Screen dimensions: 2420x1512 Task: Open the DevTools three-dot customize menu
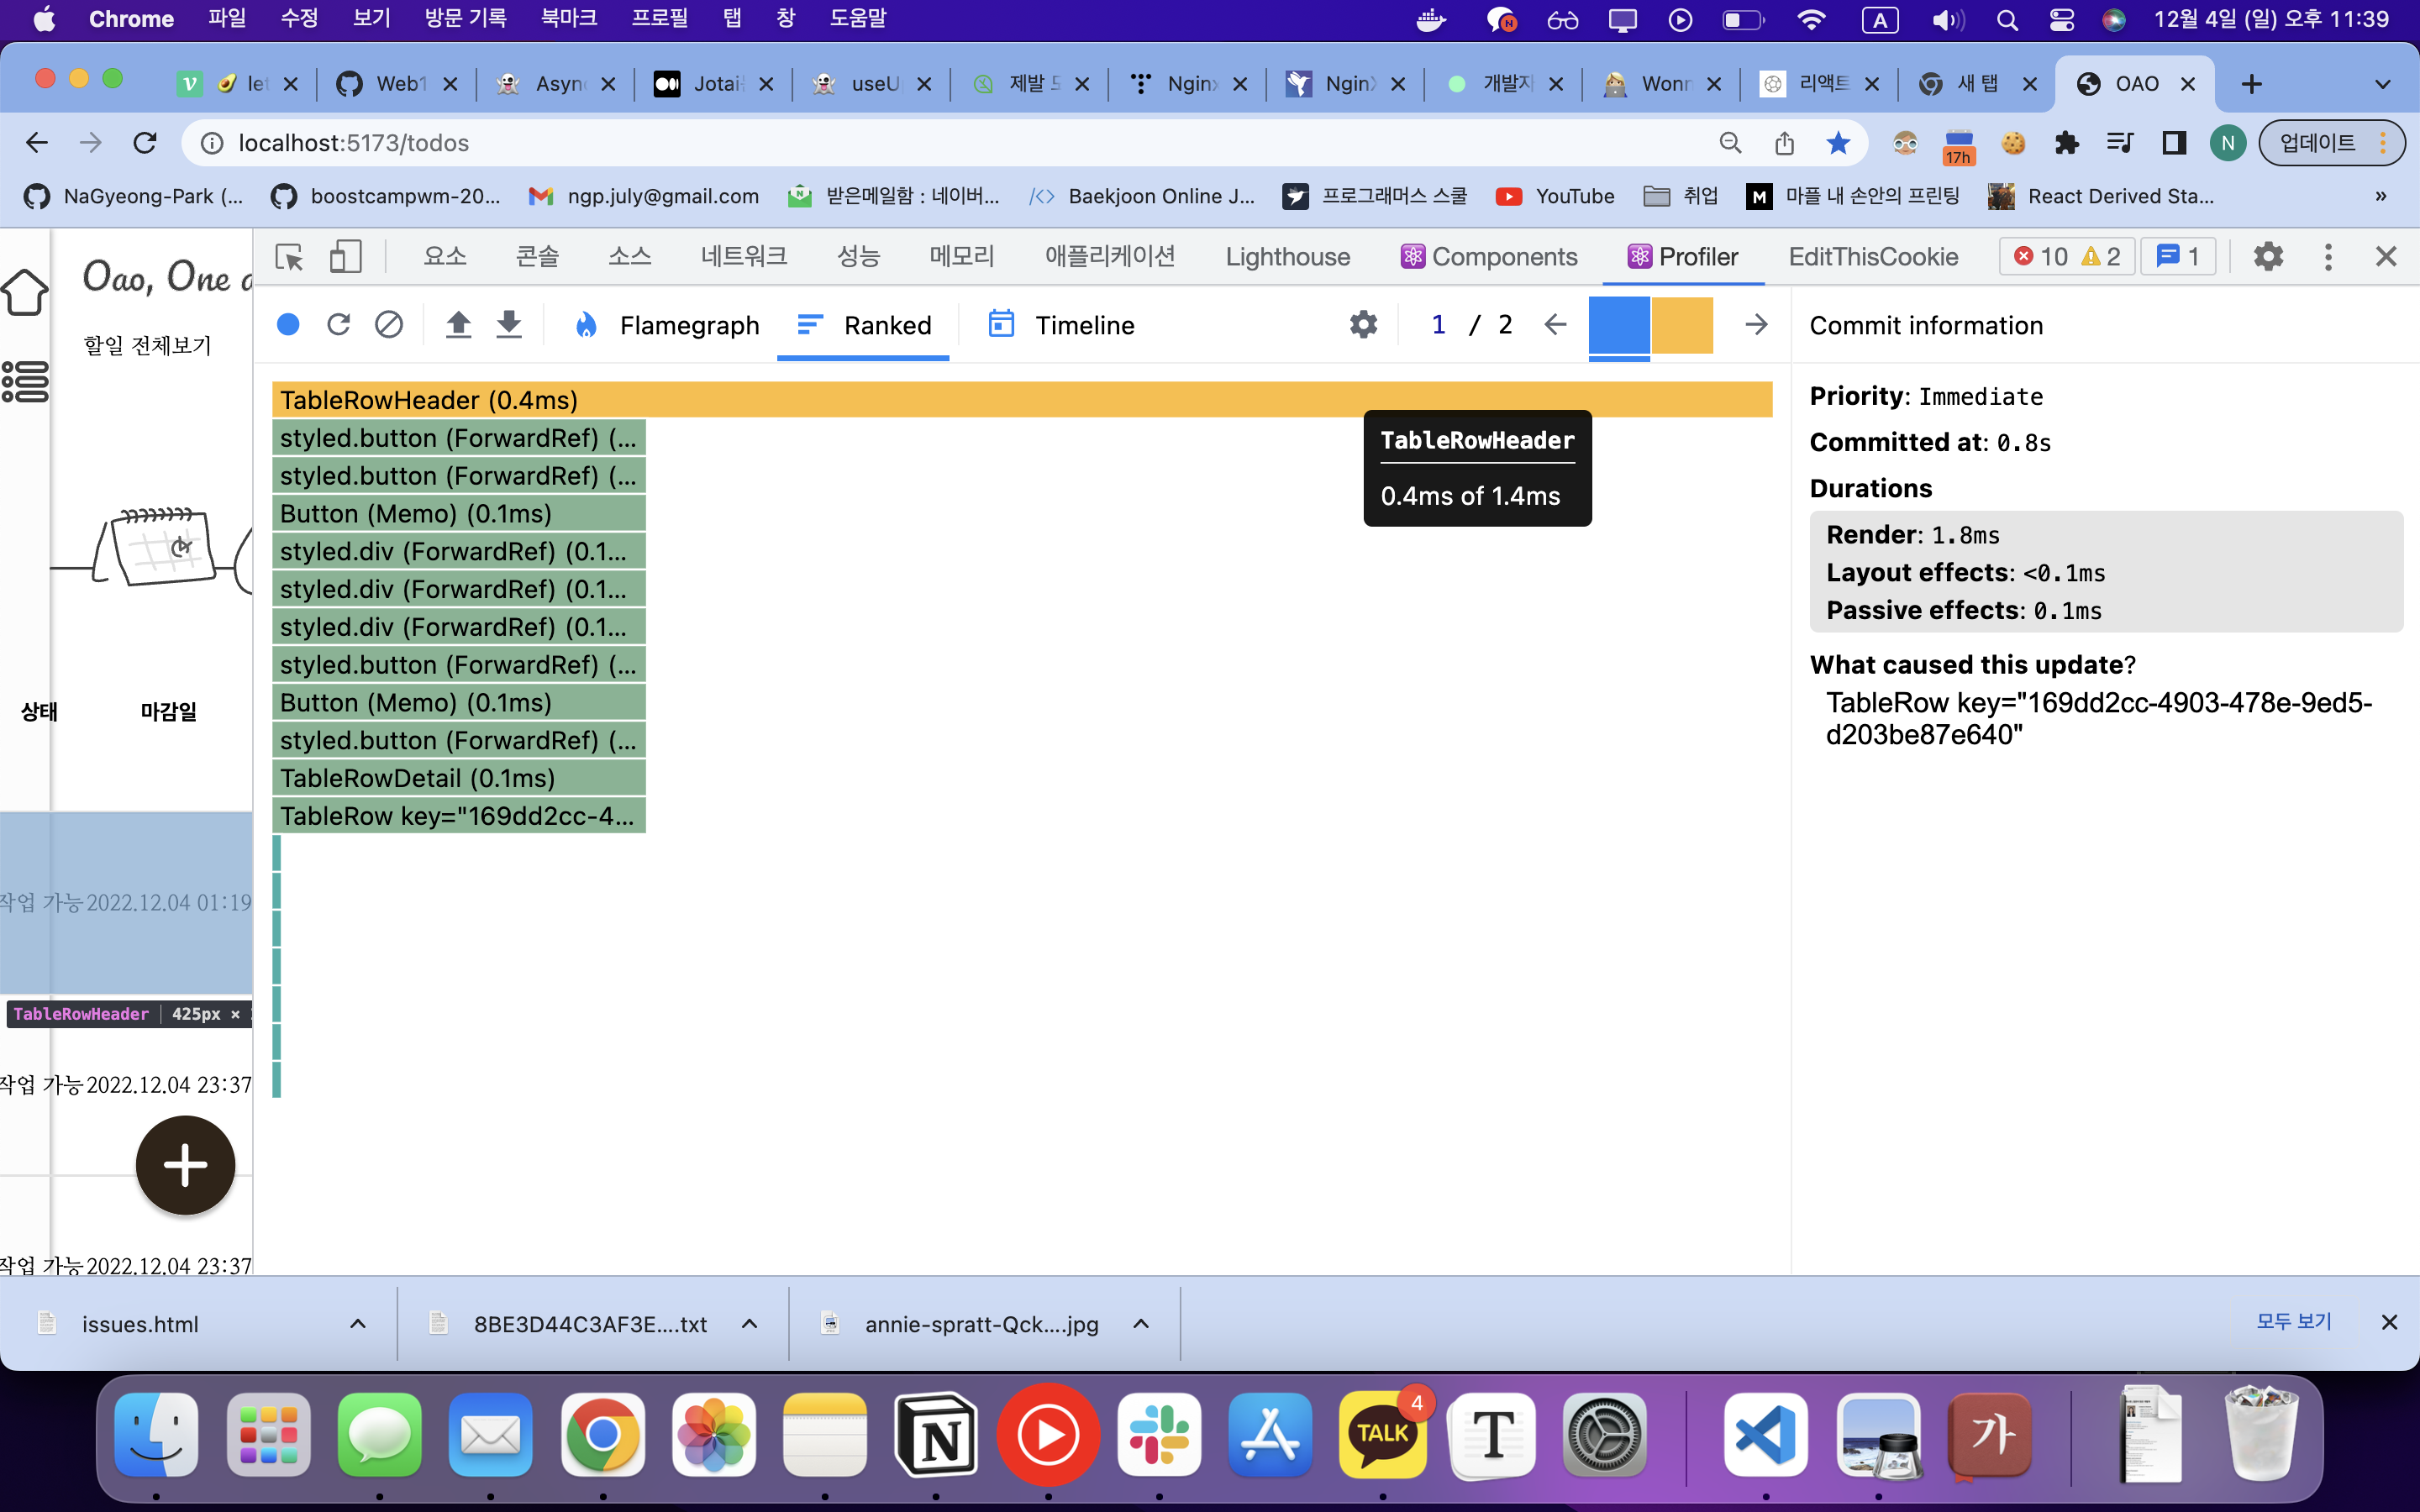pos(2328,257)
